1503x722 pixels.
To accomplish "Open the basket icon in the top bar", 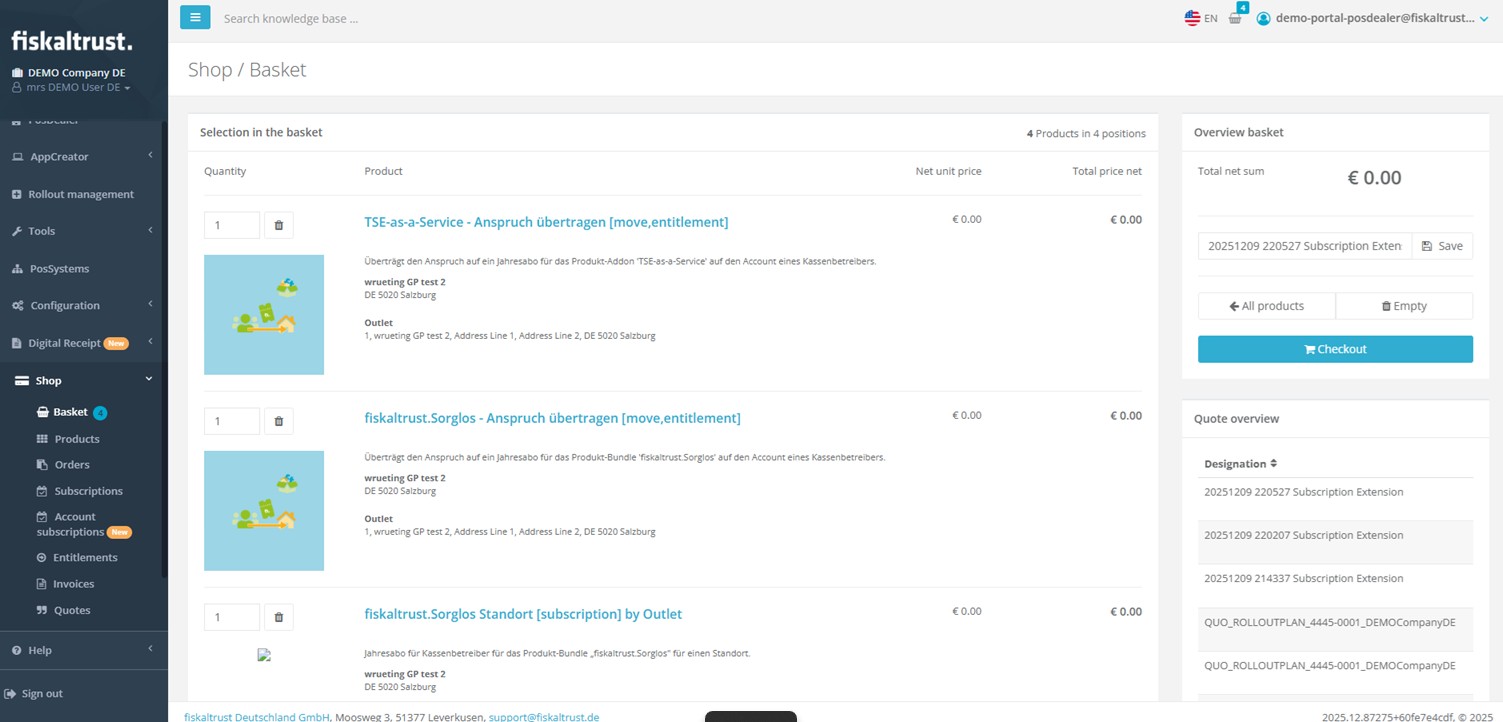I will pos(1237,18).
